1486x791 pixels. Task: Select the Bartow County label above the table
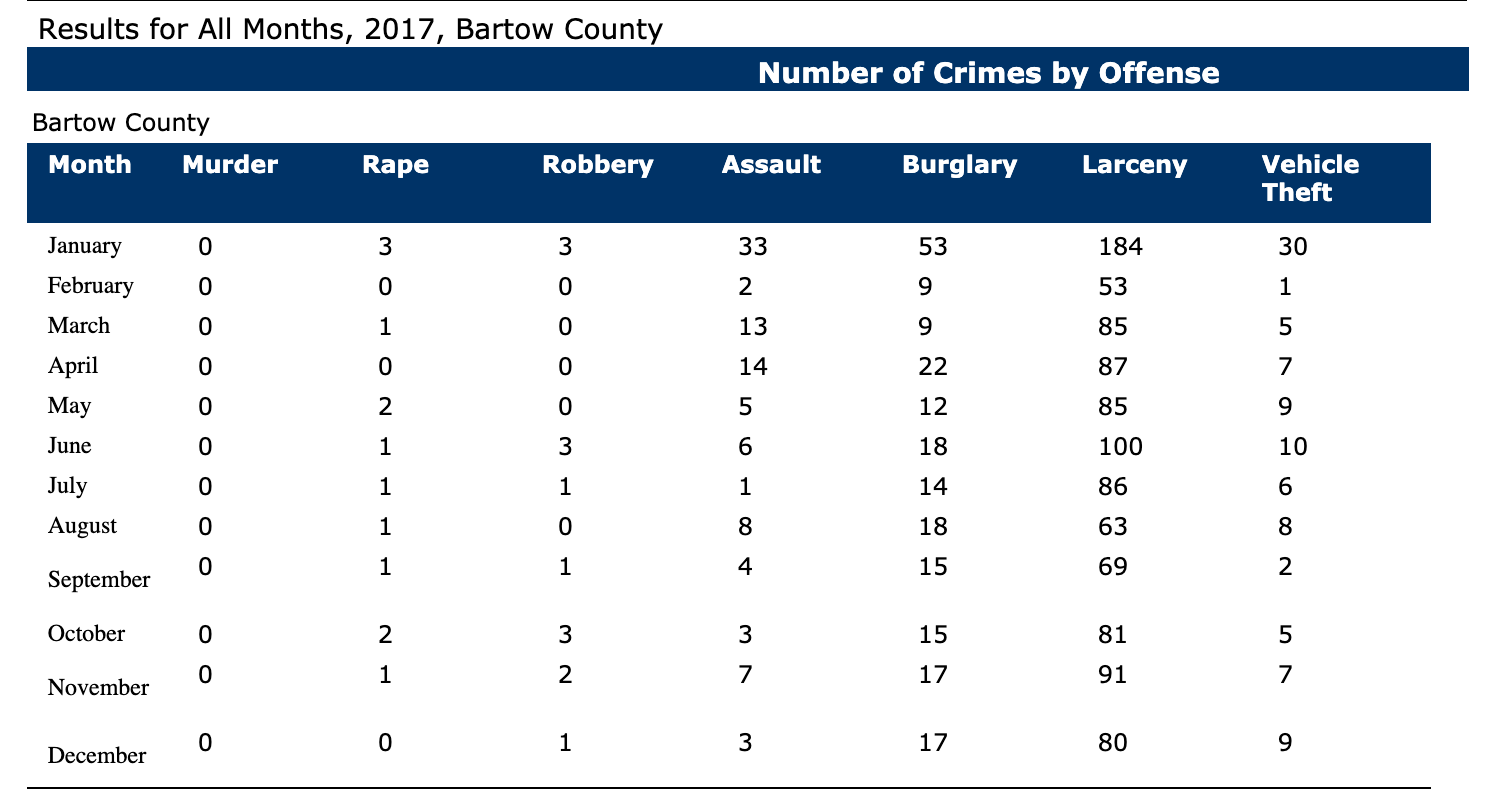(121, 123)
